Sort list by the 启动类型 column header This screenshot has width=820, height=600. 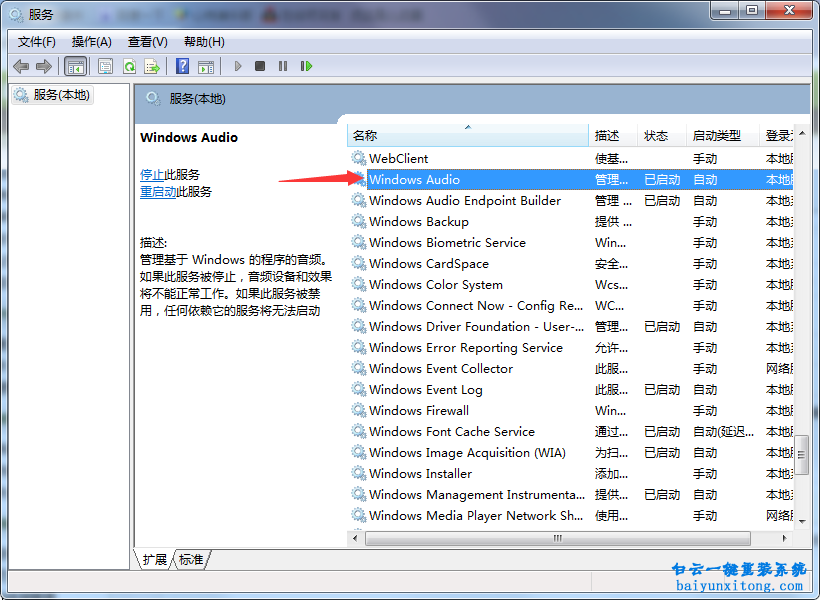pos(717,136)
